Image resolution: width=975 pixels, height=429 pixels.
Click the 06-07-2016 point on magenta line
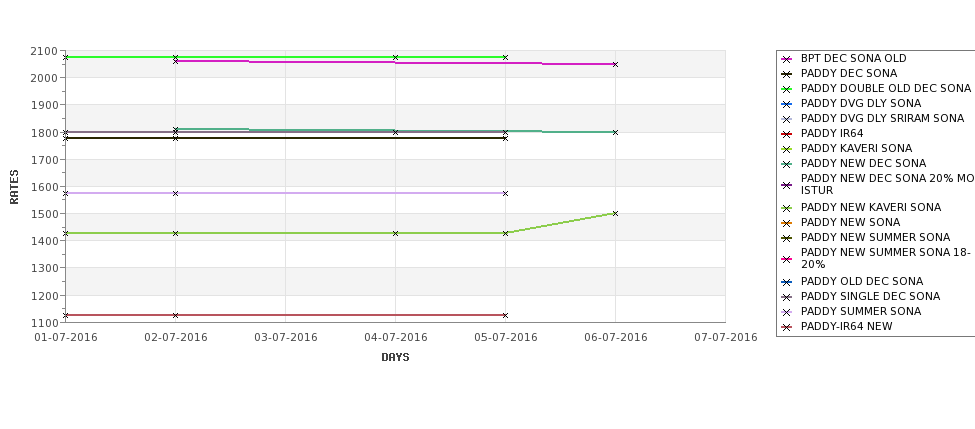(x=615, y=64)
